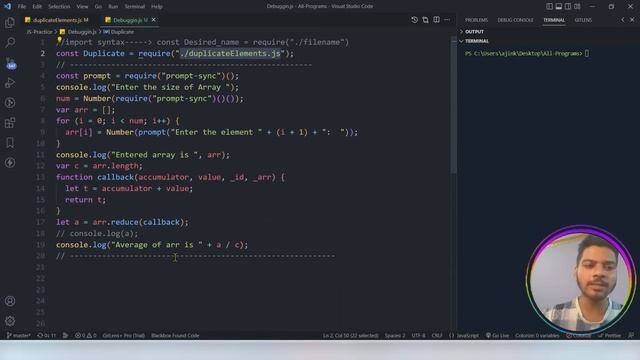Toggle the secondary side bar layout button
The image size is (640, 360).
point(568,6)
